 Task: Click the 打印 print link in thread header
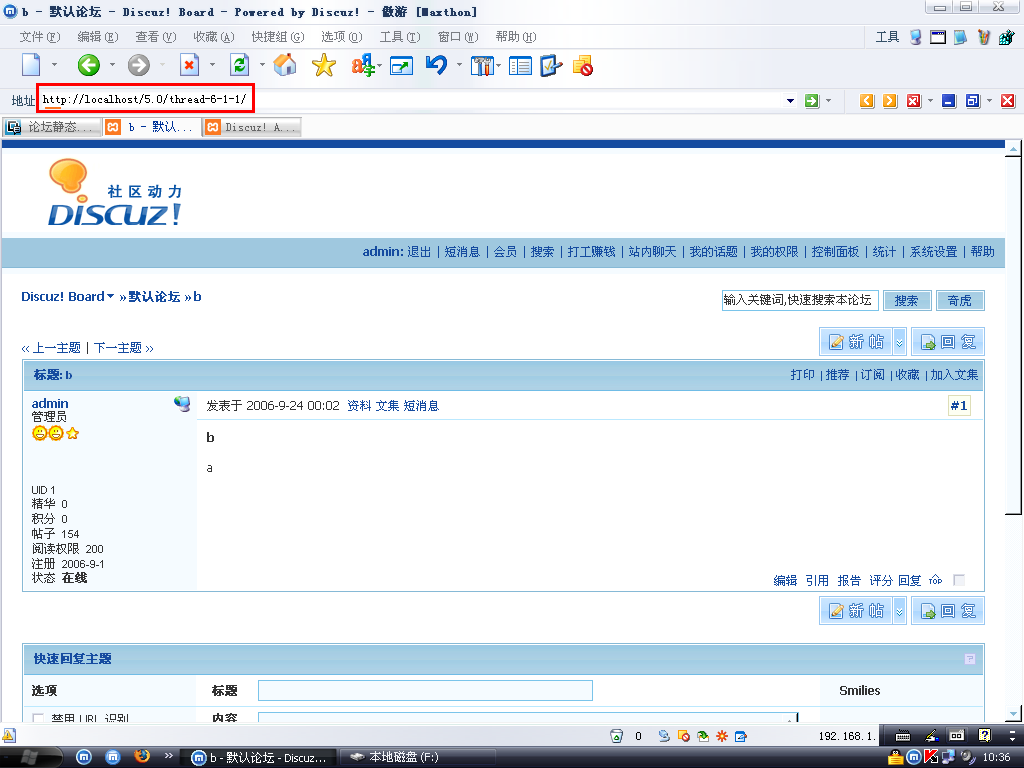click(803, 375)
